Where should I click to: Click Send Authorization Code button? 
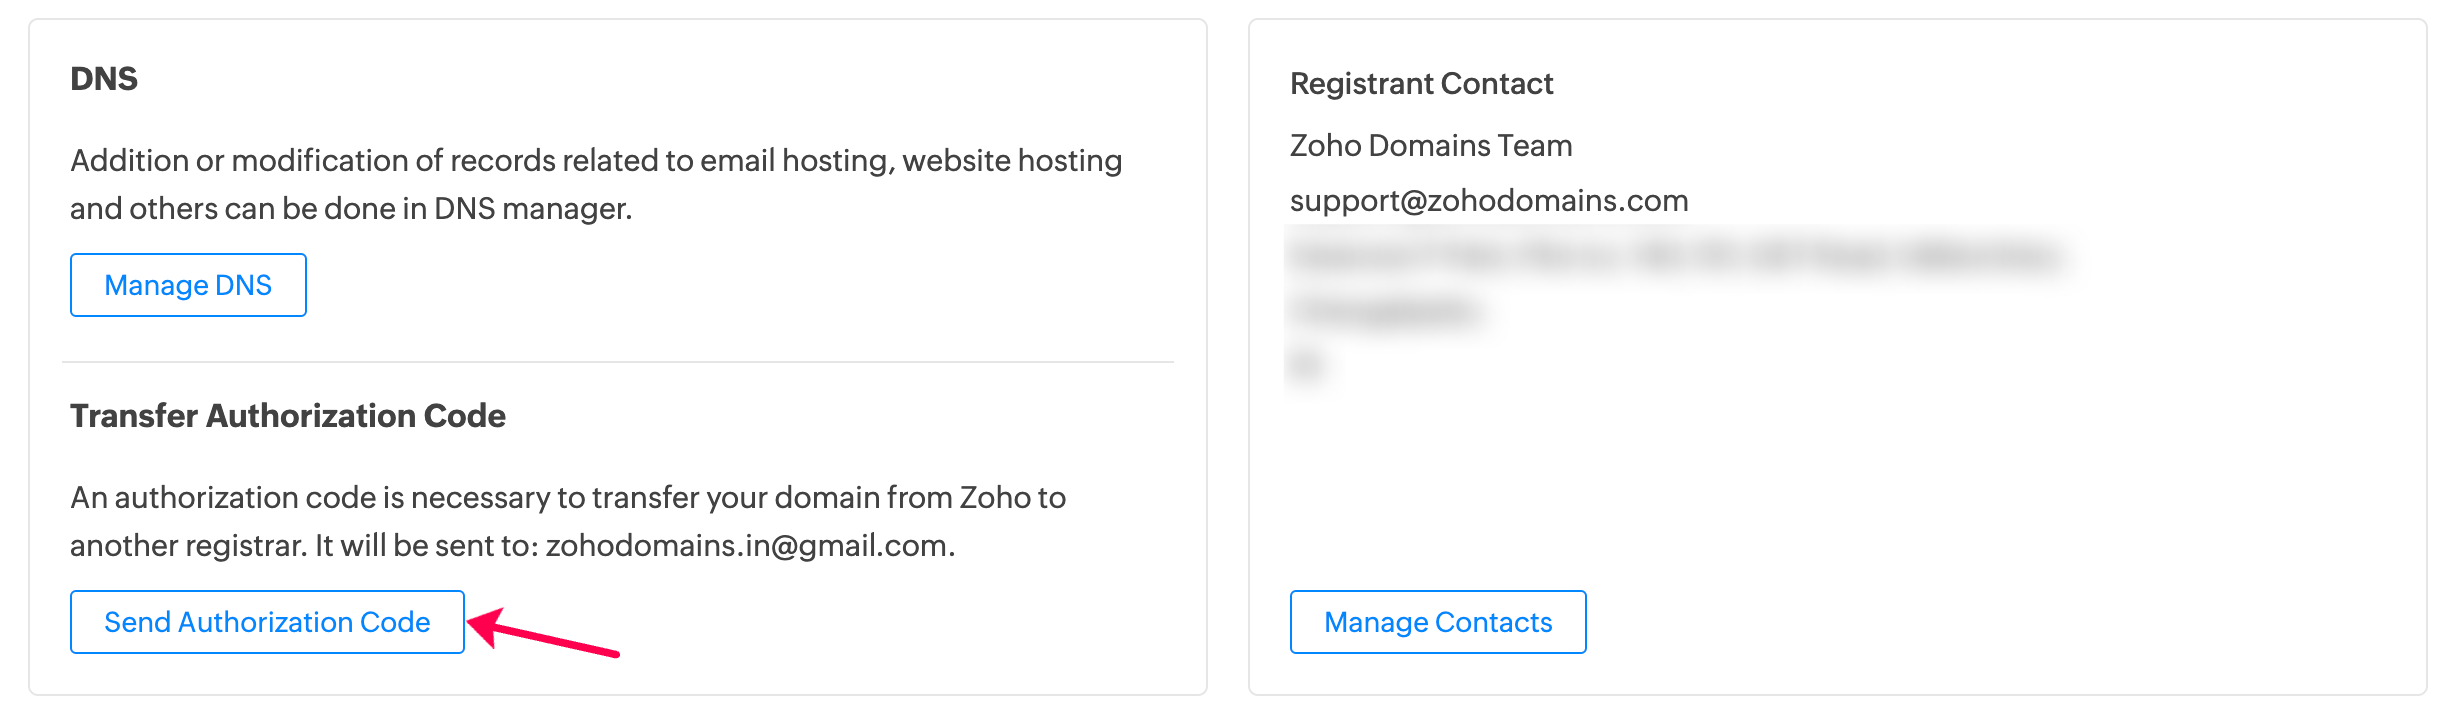coord(267,622)
